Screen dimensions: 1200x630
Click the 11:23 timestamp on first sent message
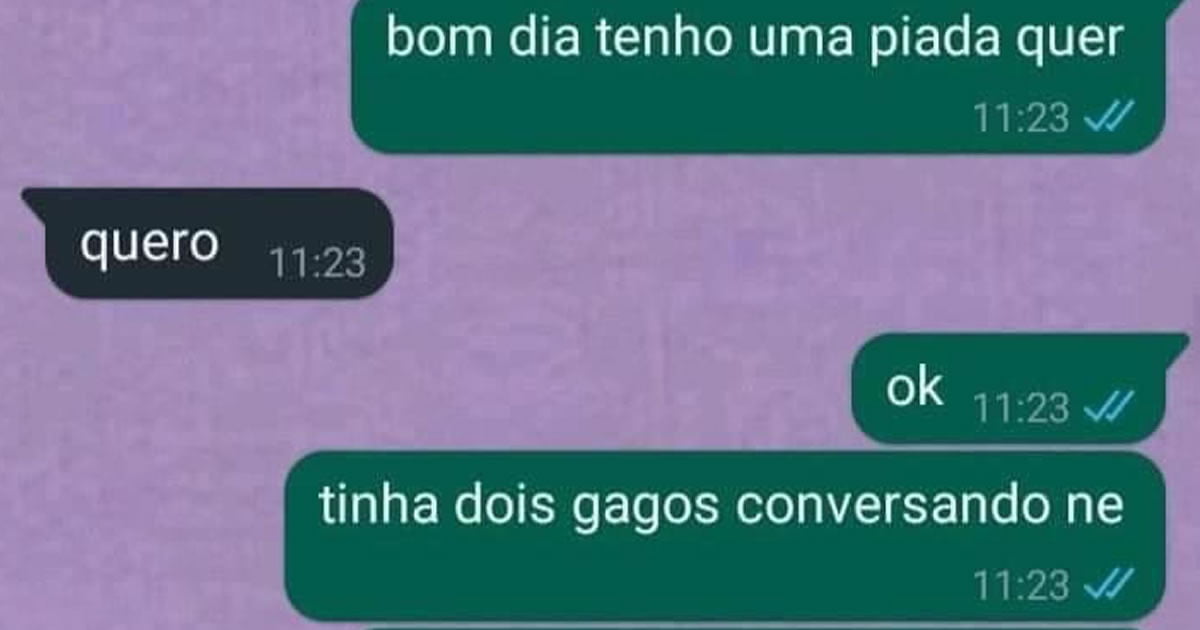(1022, 119)
